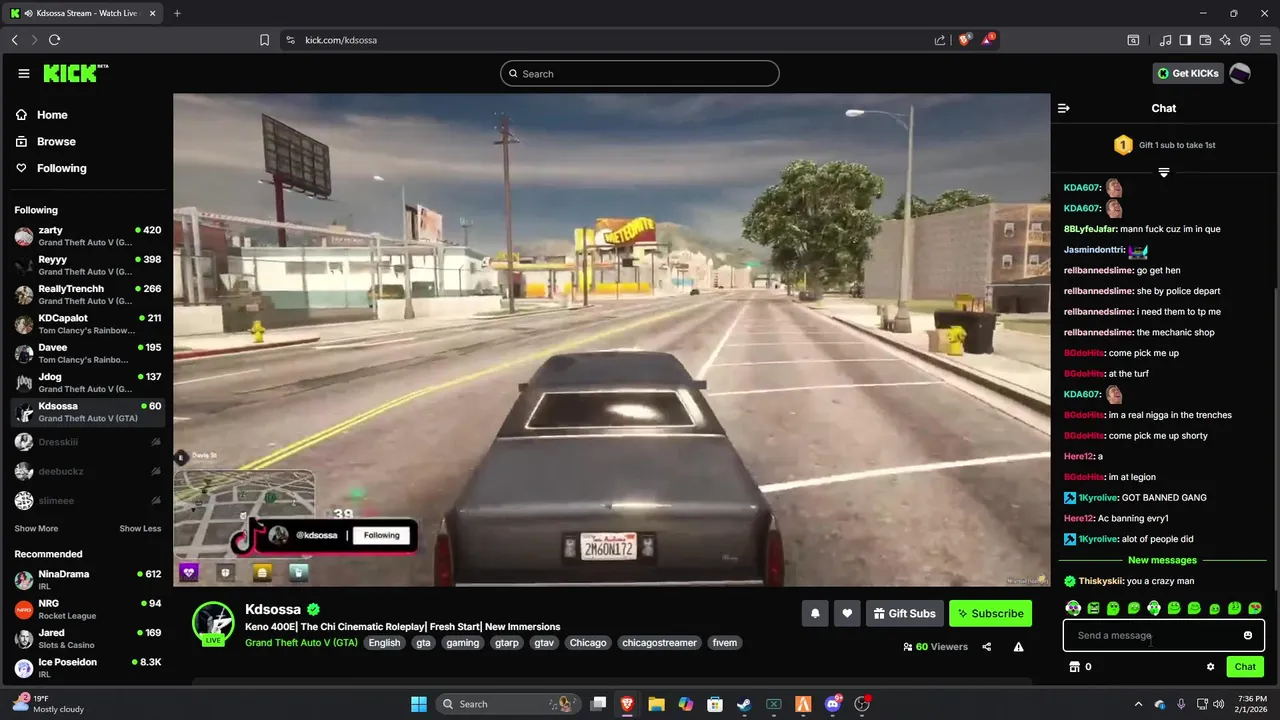The image size is (1280, 720).
Task: Open File Explorer from the taskbar
Action: [657, 704]
